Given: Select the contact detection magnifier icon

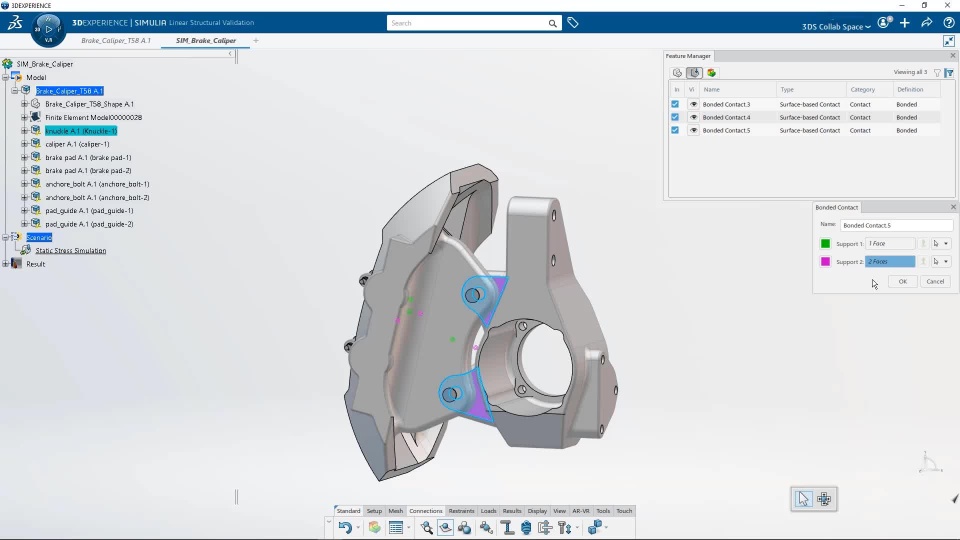Looking at the screenshot, I should (427, 527).
